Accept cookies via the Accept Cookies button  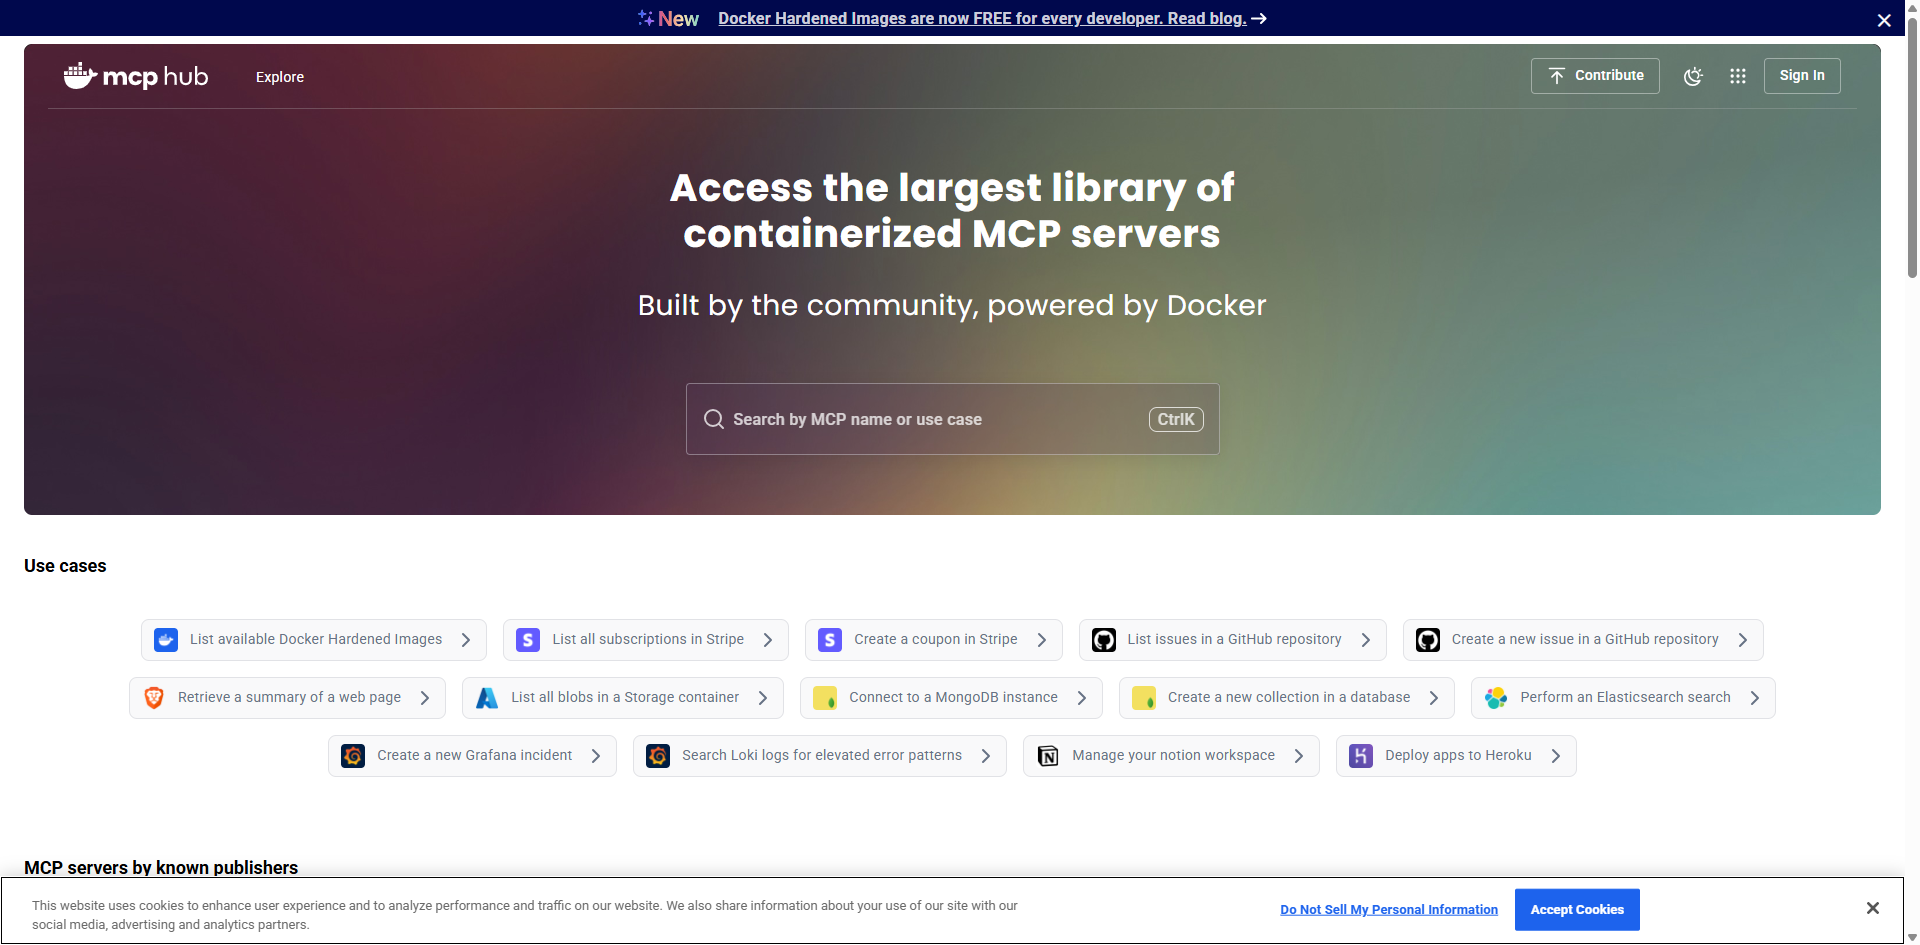click(x=1577, y=909)
